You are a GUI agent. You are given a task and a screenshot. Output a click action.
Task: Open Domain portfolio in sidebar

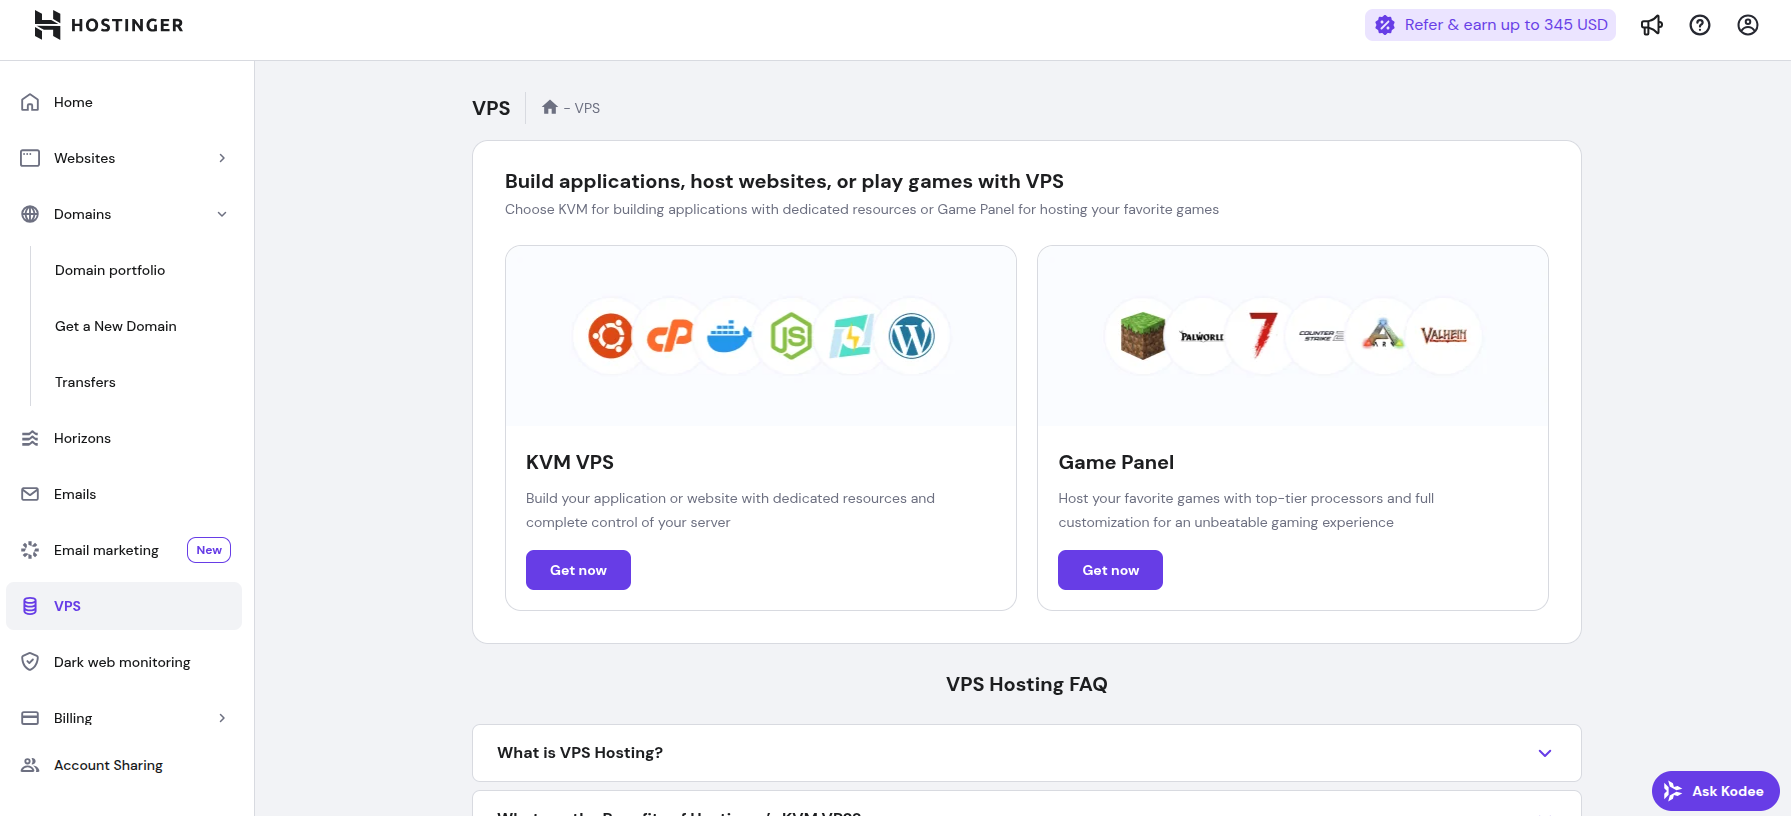click(x=110, y=270)
